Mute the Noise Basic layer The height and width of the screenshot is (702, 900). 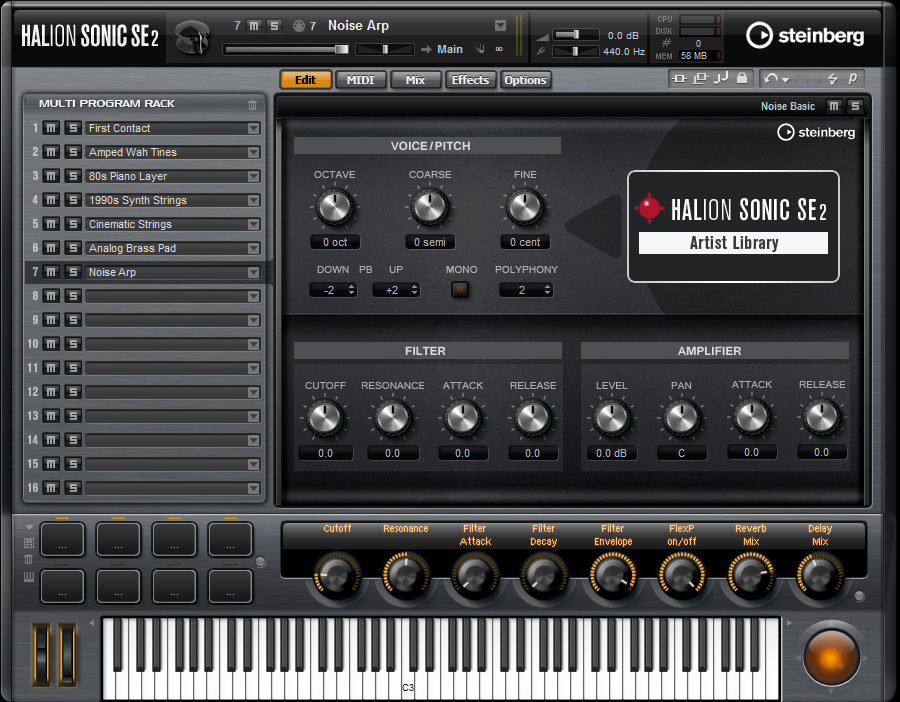pos(834,106)
